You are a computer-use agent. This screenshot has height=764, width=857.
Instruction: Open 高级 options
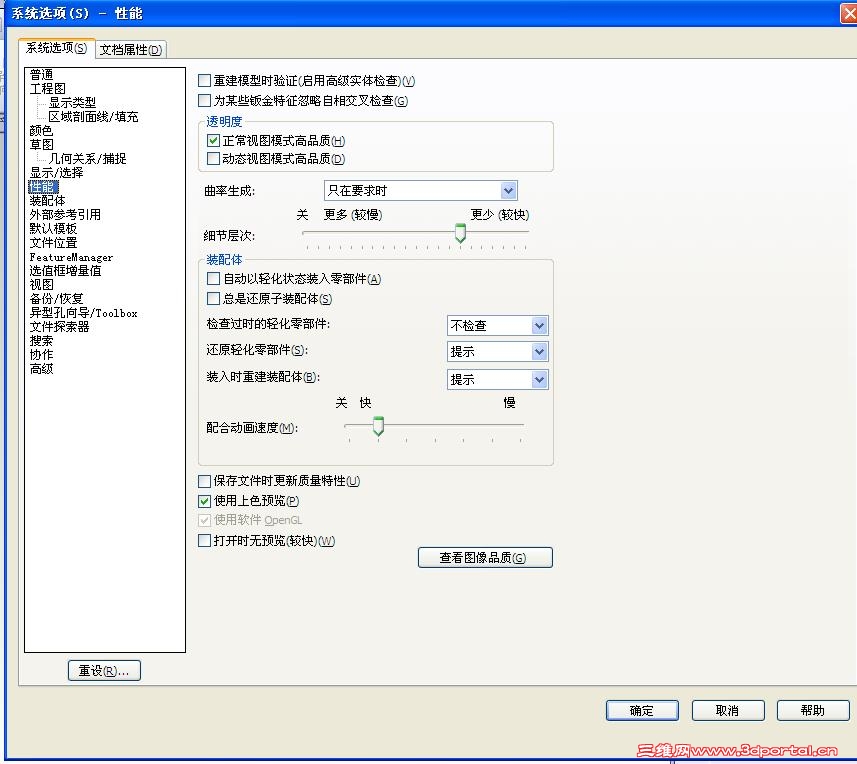click(42, 369)
